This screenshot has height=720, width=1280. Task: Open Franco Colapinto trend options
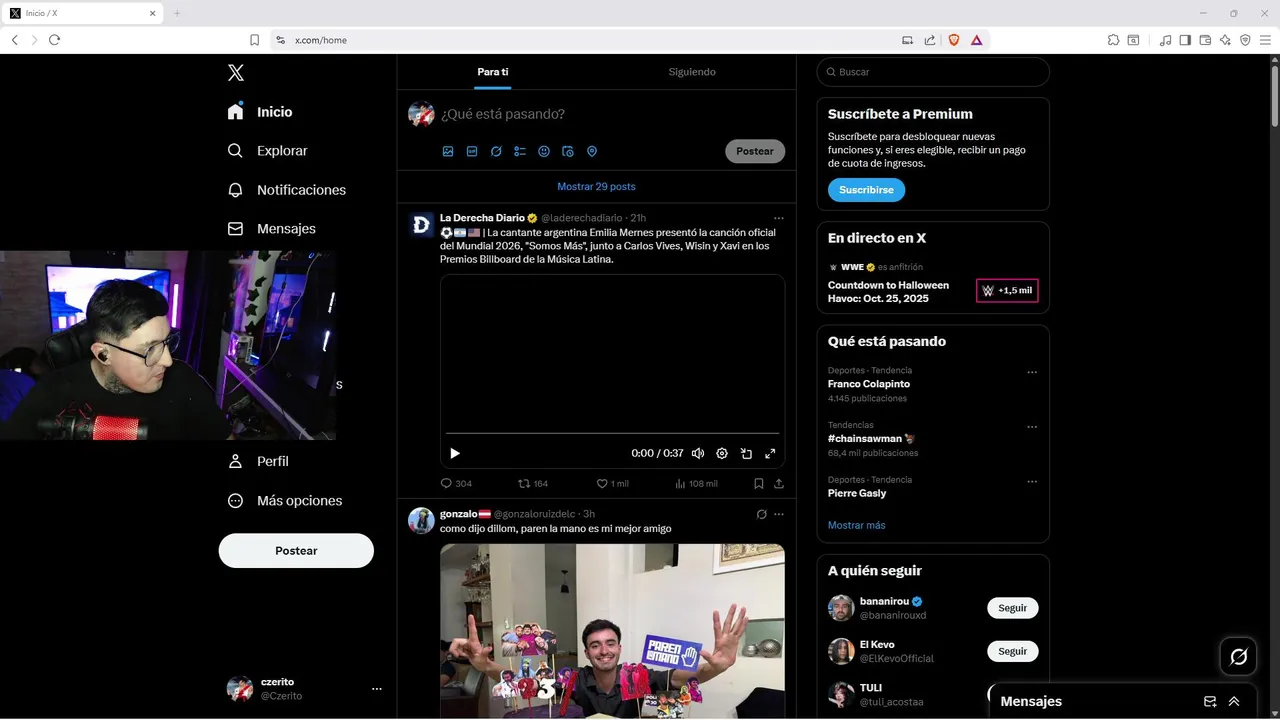pos(1032,372)
